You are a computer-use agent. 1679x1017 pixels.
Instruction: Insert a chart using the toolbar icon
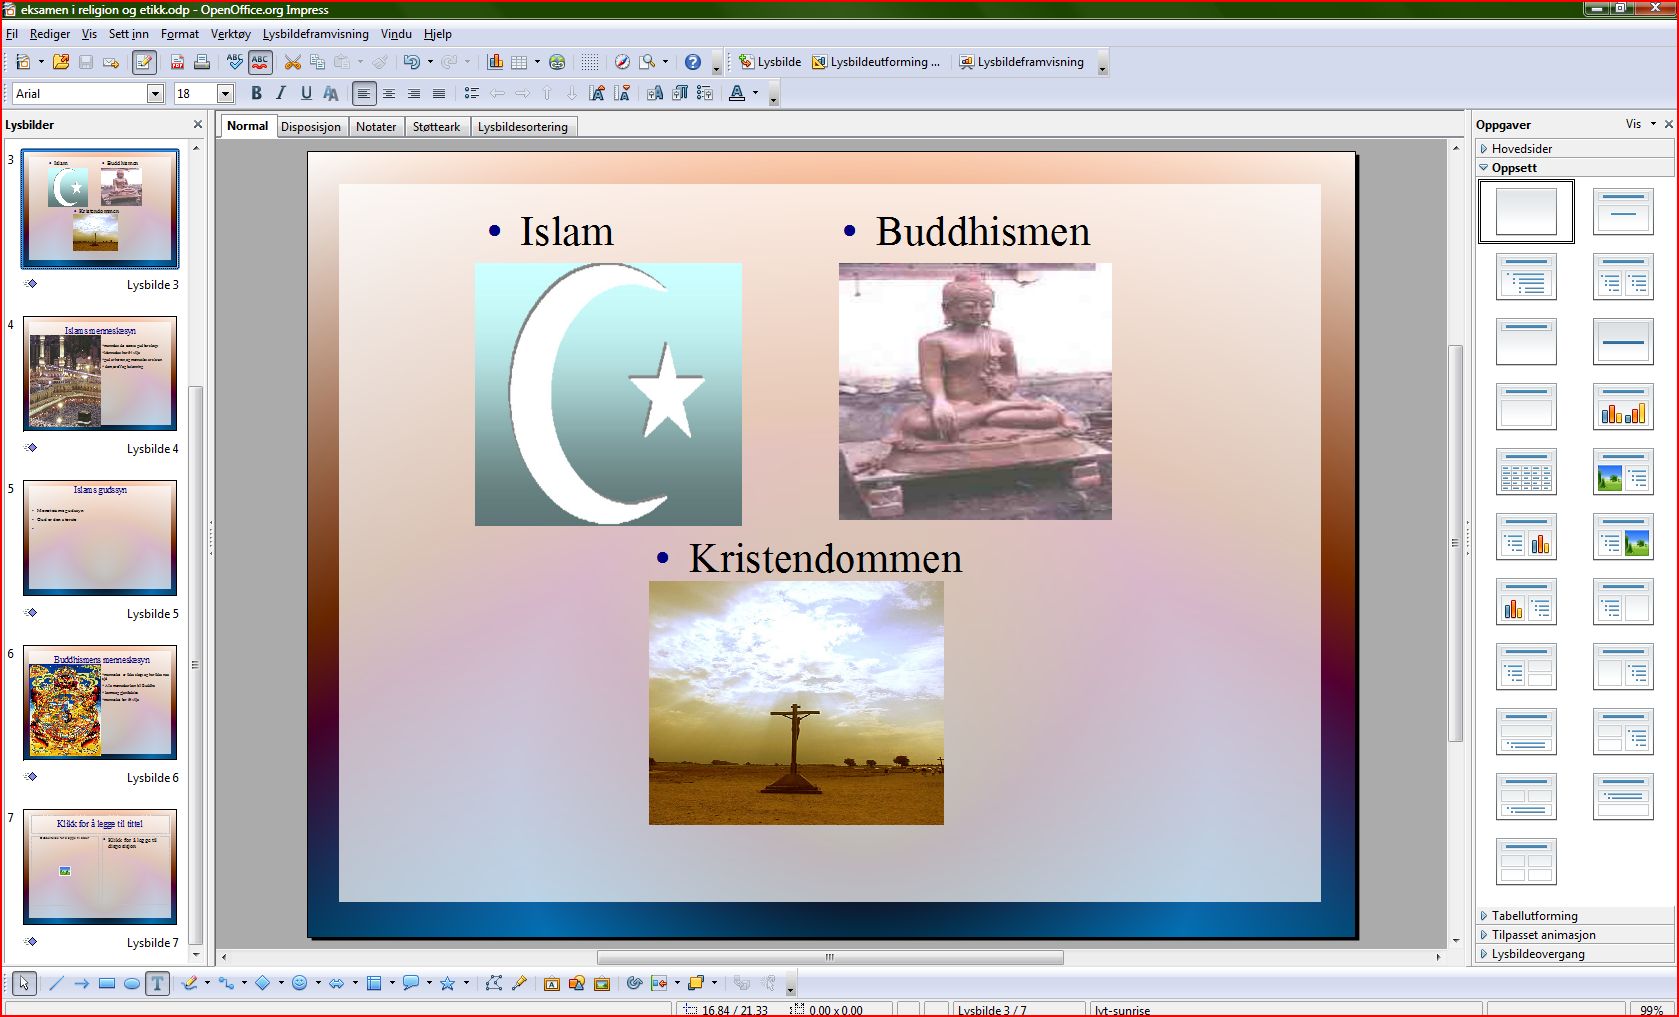tap(495, 62)
